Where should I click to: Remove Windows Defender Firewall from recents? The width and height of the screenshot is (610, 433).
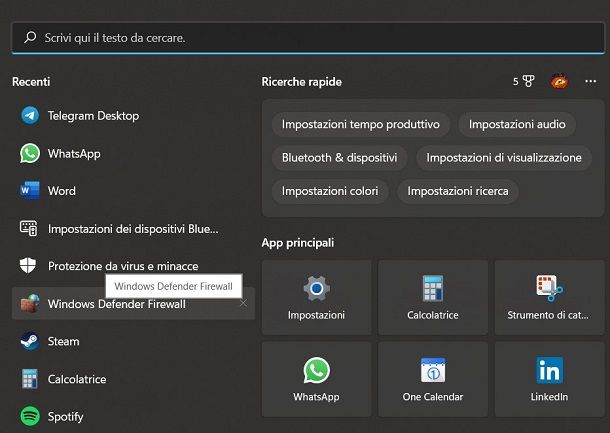(243, 303)
